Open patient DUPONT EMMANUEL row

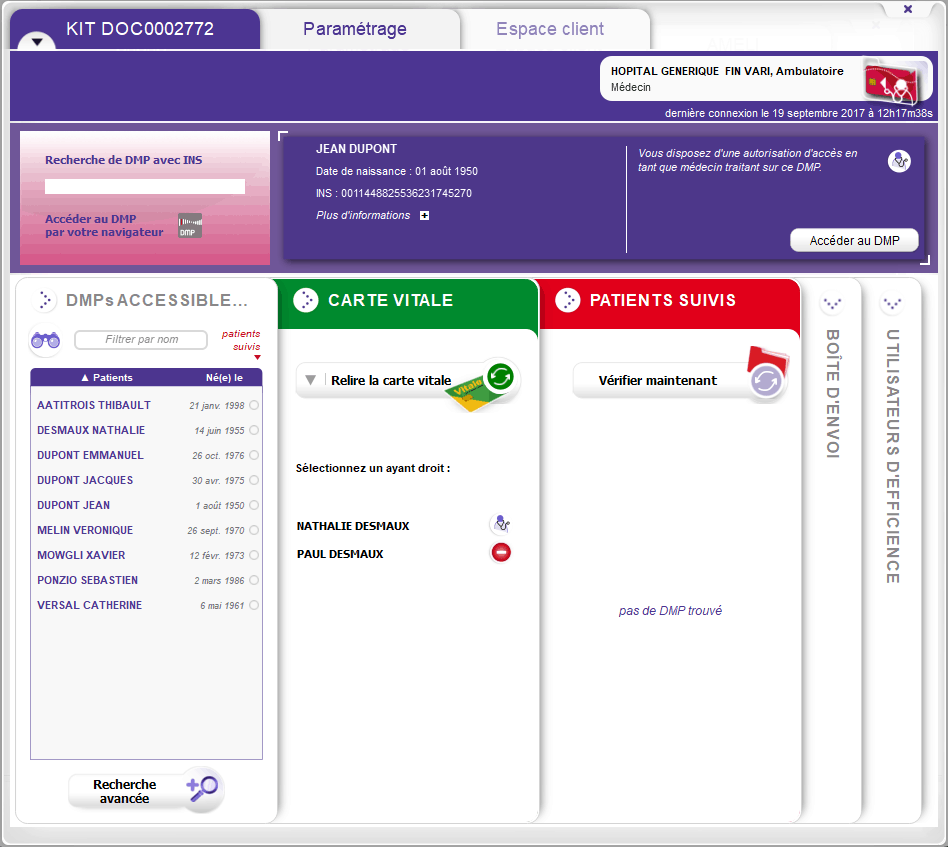pyautogui.click(x=146, y=455)
